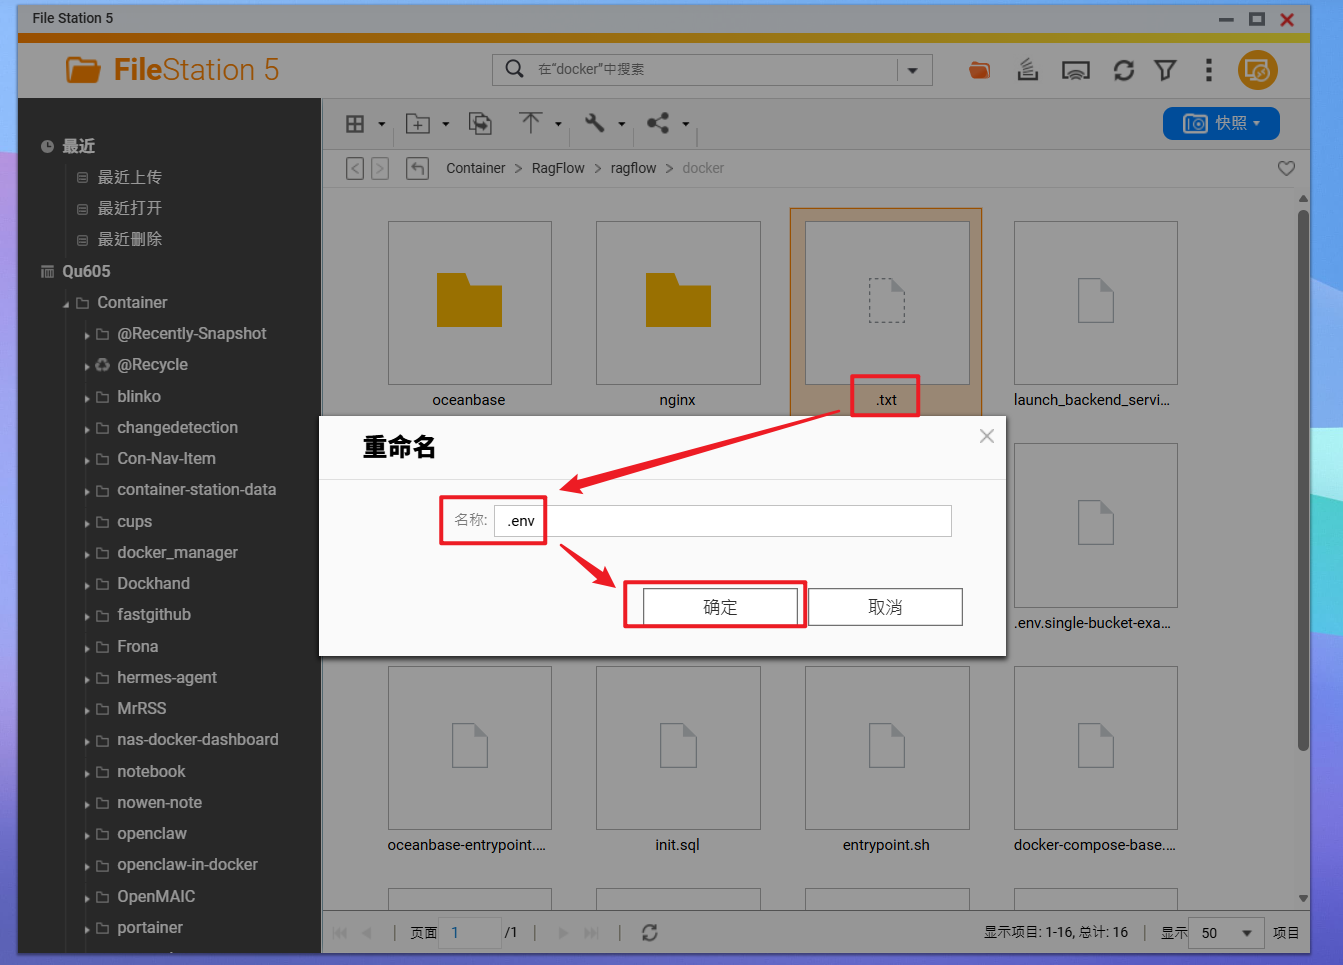Select 最近删除 in the sidebar
The width and height of the screenshot is (1343, 965).
(x=129, y=239)
